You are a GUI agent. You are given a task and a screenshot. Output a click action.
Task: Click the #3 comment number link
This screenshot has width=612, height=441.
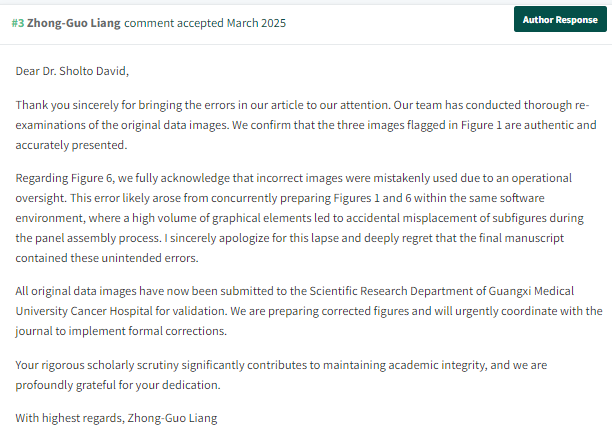tap(18, 23)
